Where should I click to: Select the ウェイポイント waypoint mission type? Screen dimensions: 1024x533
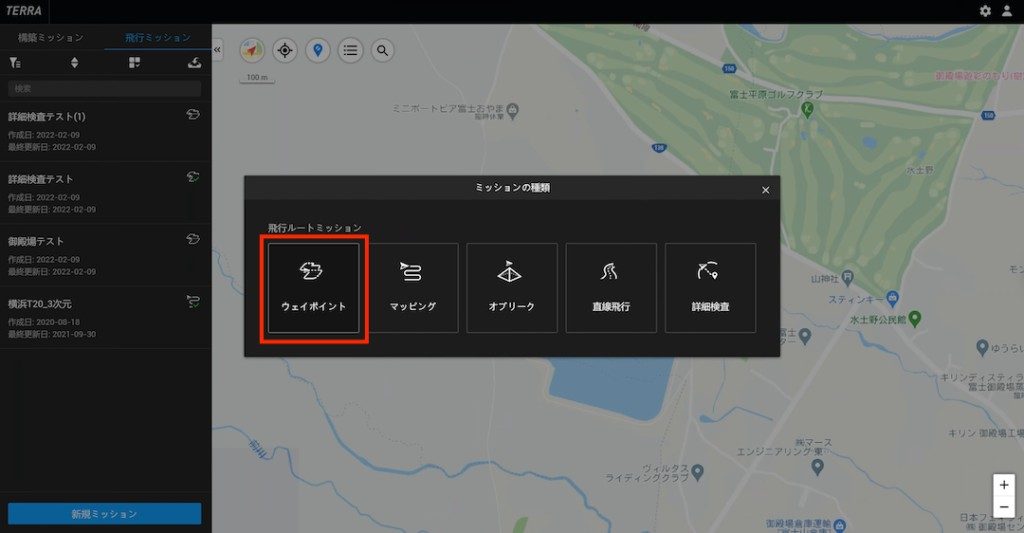coord(314,288)
